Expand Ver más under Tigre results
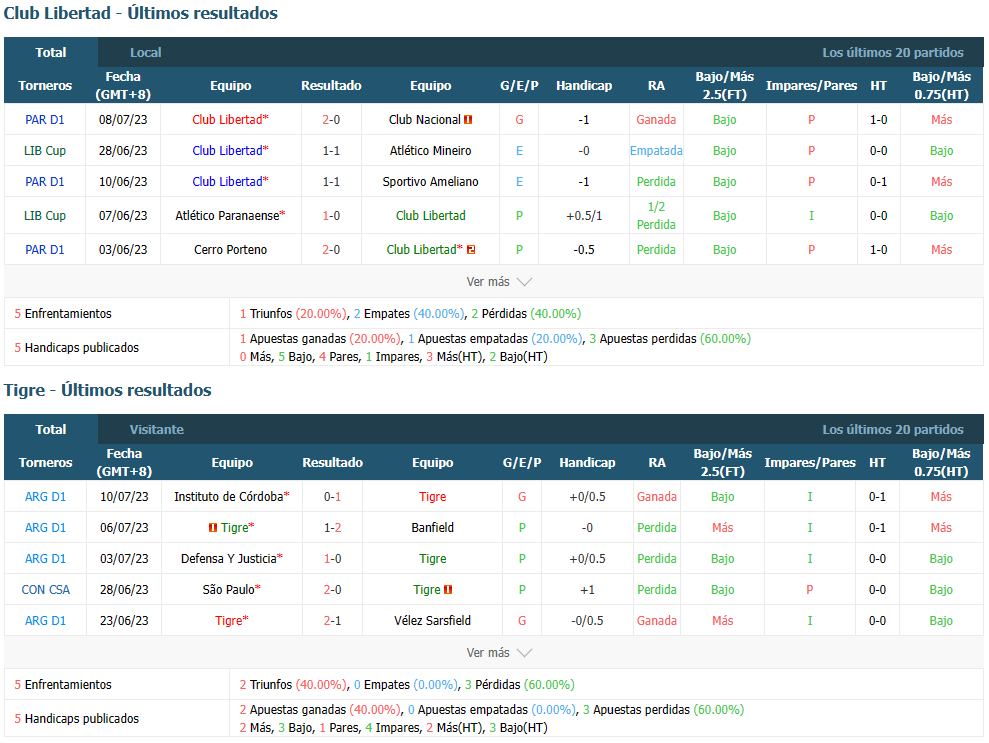This screenshot has height=743, width=989. pos(499,653)
